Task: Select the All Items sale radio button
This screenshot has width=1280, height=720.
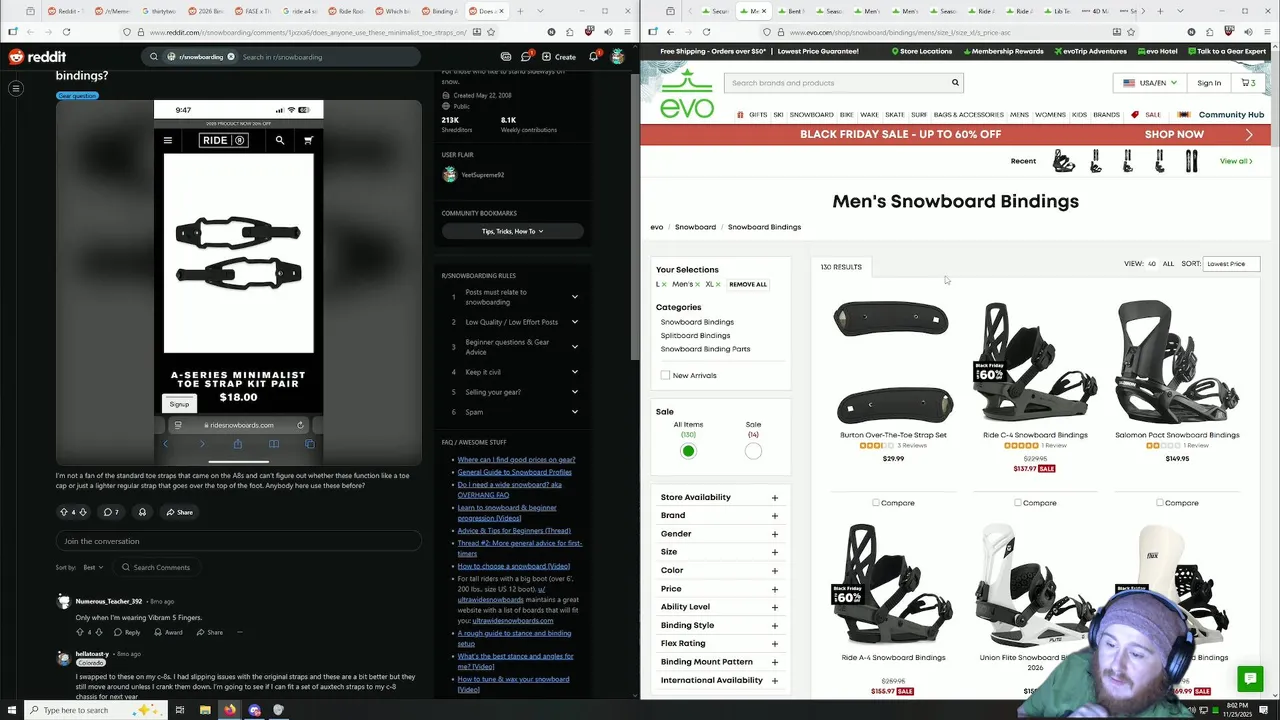Action: (688, 451)
